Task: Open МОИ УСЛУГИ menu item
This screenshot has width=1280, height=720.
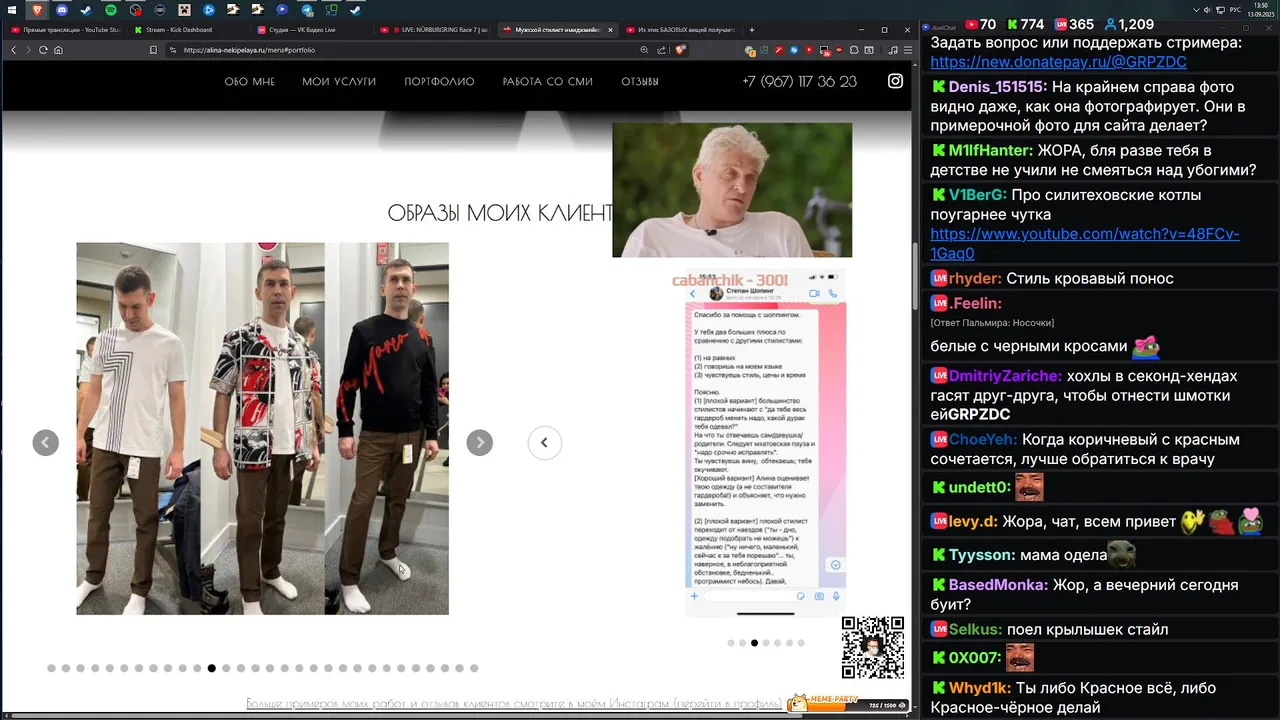Action: tap(339, 82)
